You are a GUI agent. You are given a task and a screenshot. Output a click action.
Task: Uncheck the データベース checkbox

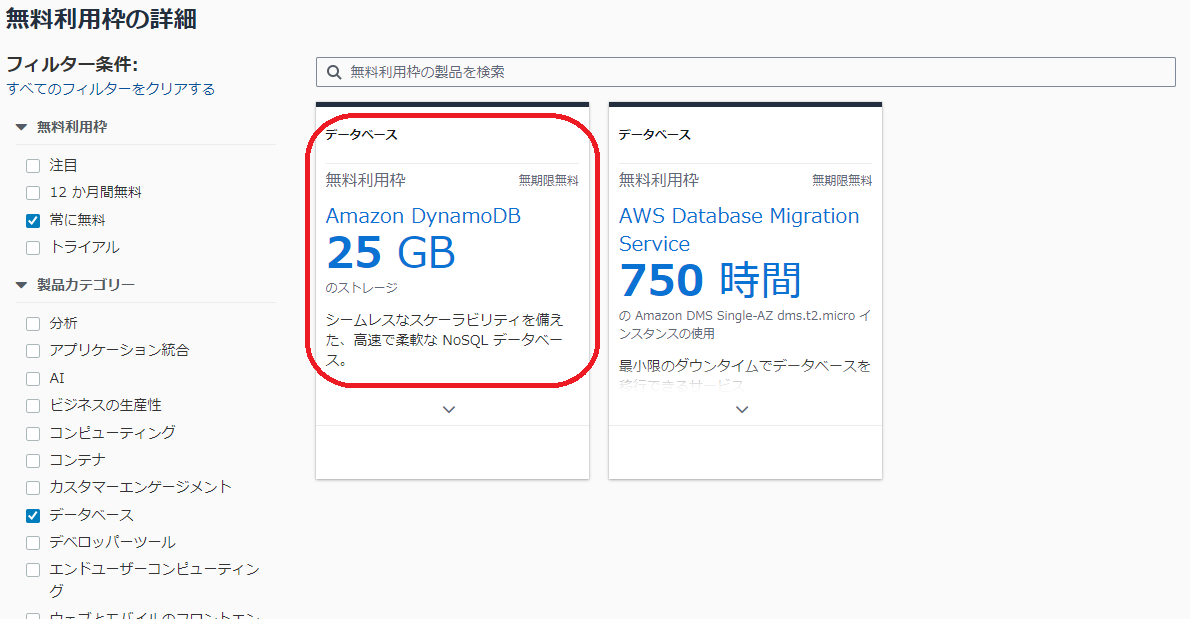[x=33, y=516]
